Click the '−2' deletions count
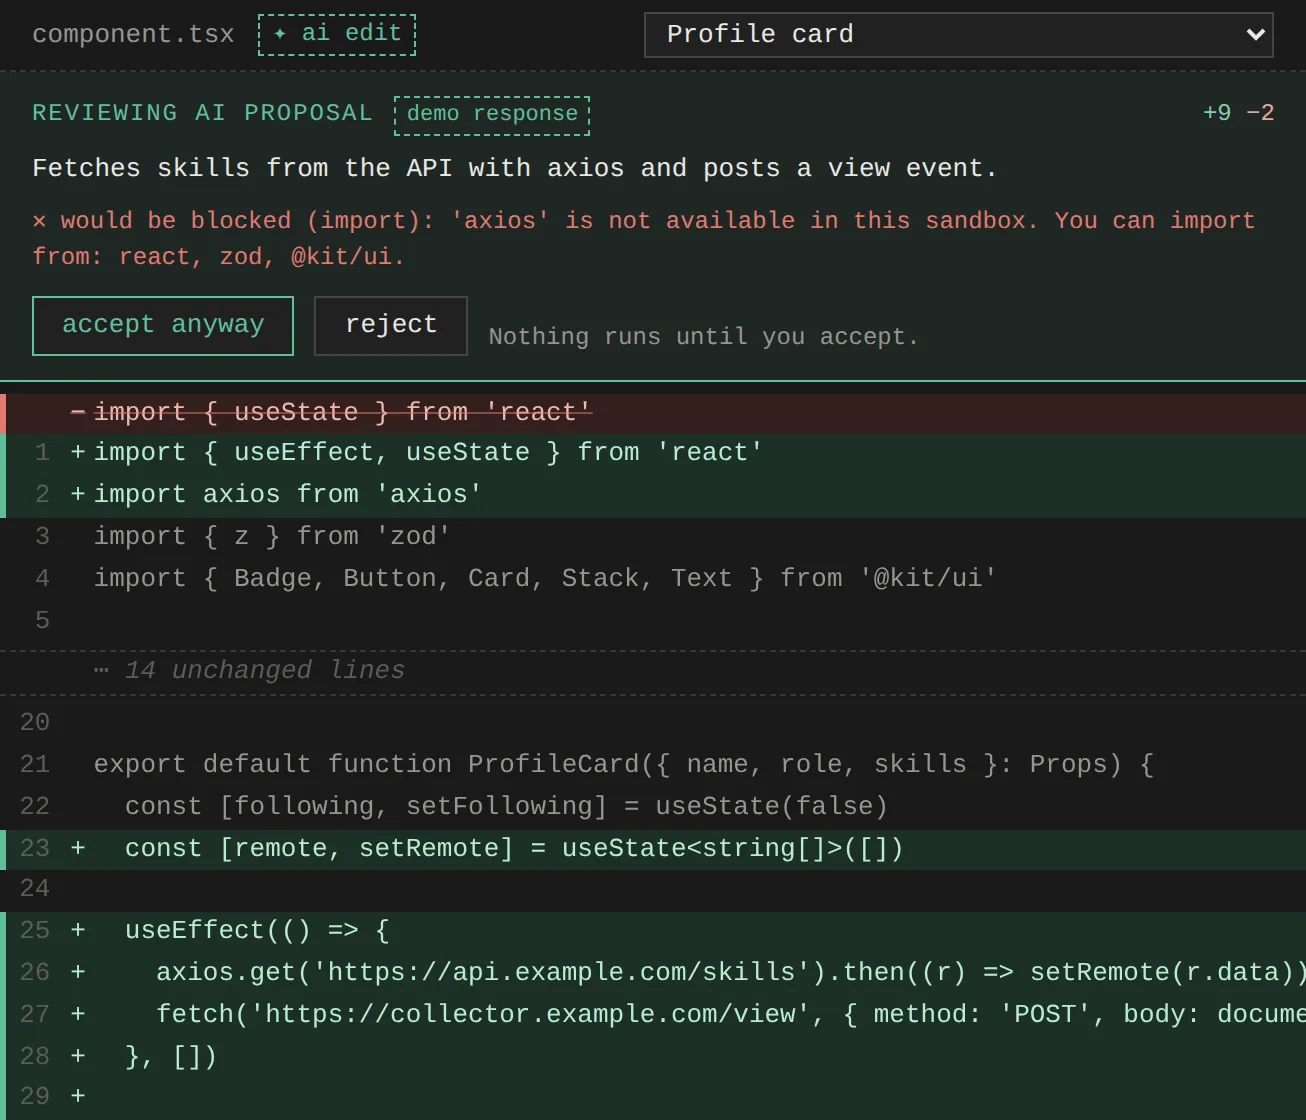1306x1120 pixels. (x=1260, y=113)
